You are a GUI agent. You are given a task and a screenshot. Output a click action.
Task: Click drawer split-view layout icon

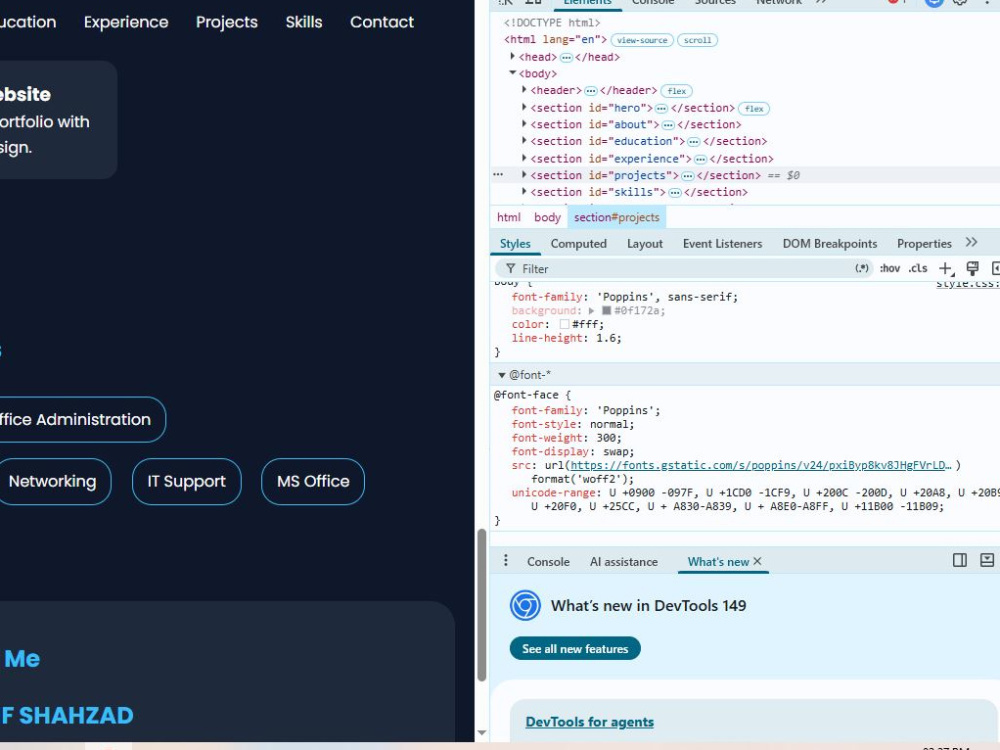tap(959, 560)
